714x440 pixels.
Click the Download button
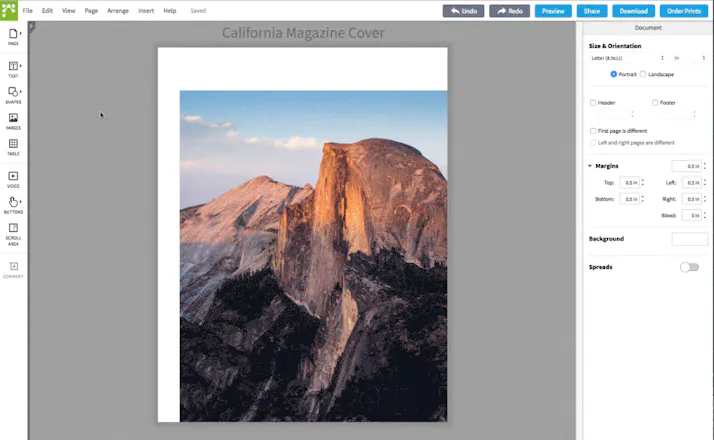point(633,11)
